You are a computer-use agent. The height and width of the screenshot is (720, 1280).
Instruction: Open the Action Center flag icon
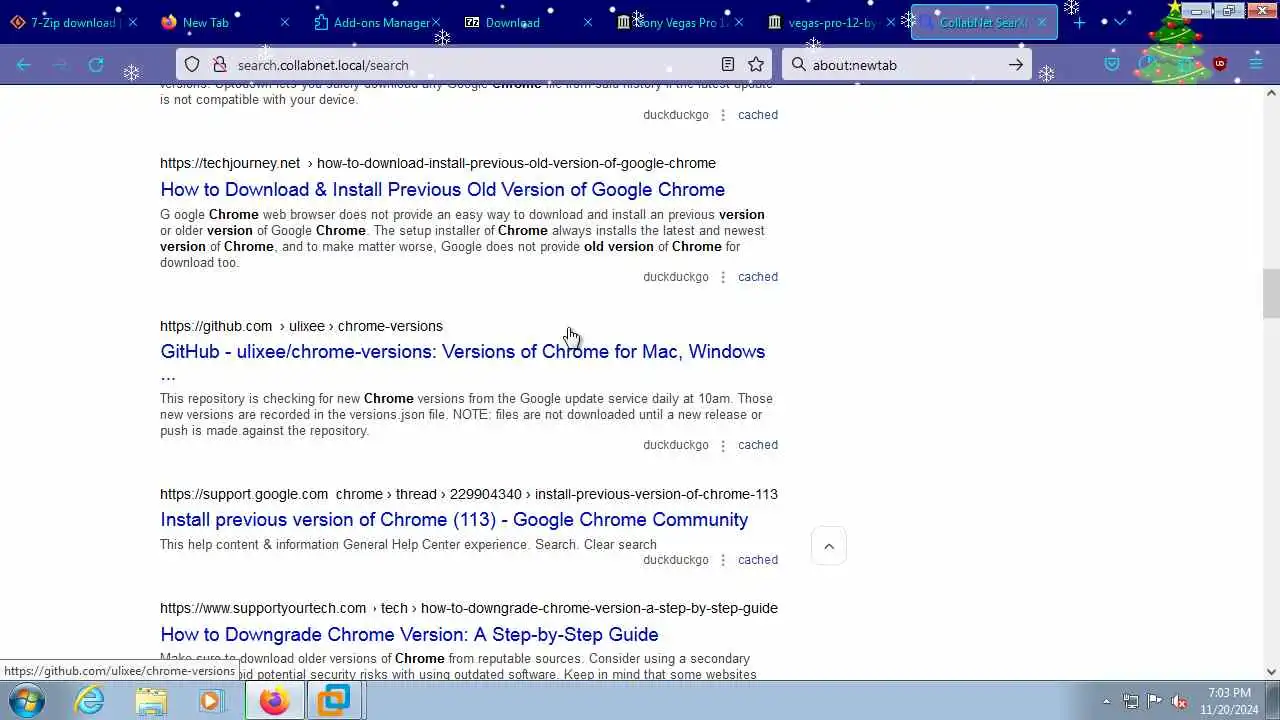pos(1155,702)
